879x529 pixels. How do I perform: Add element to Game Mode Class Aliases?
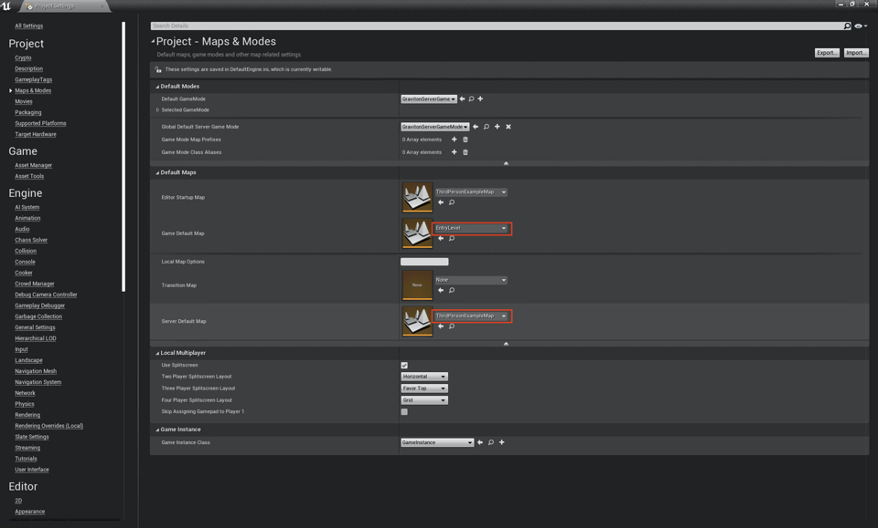click(x=454, y=152)
